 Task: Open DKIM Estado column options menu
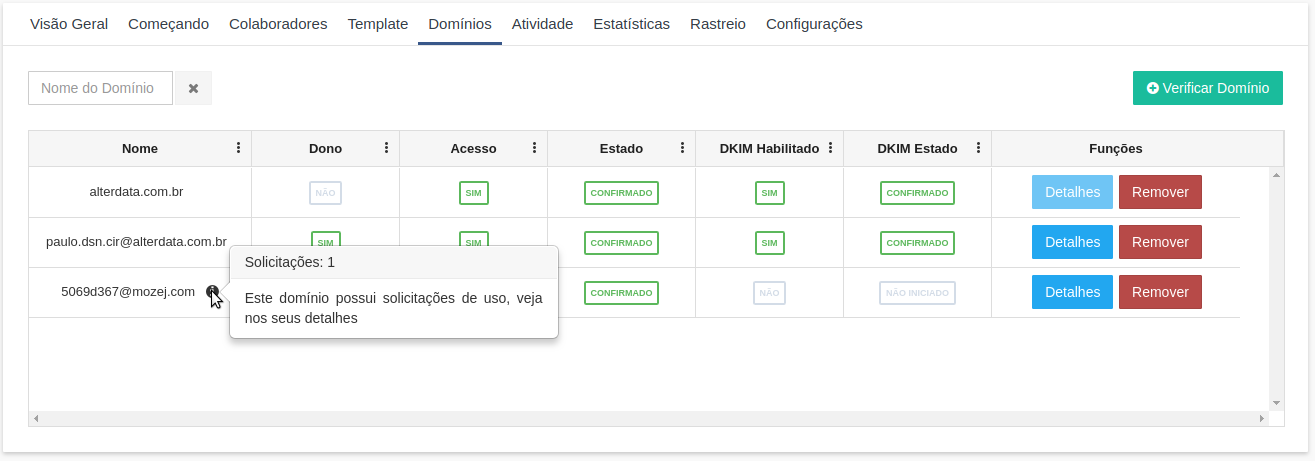(978, 148)
